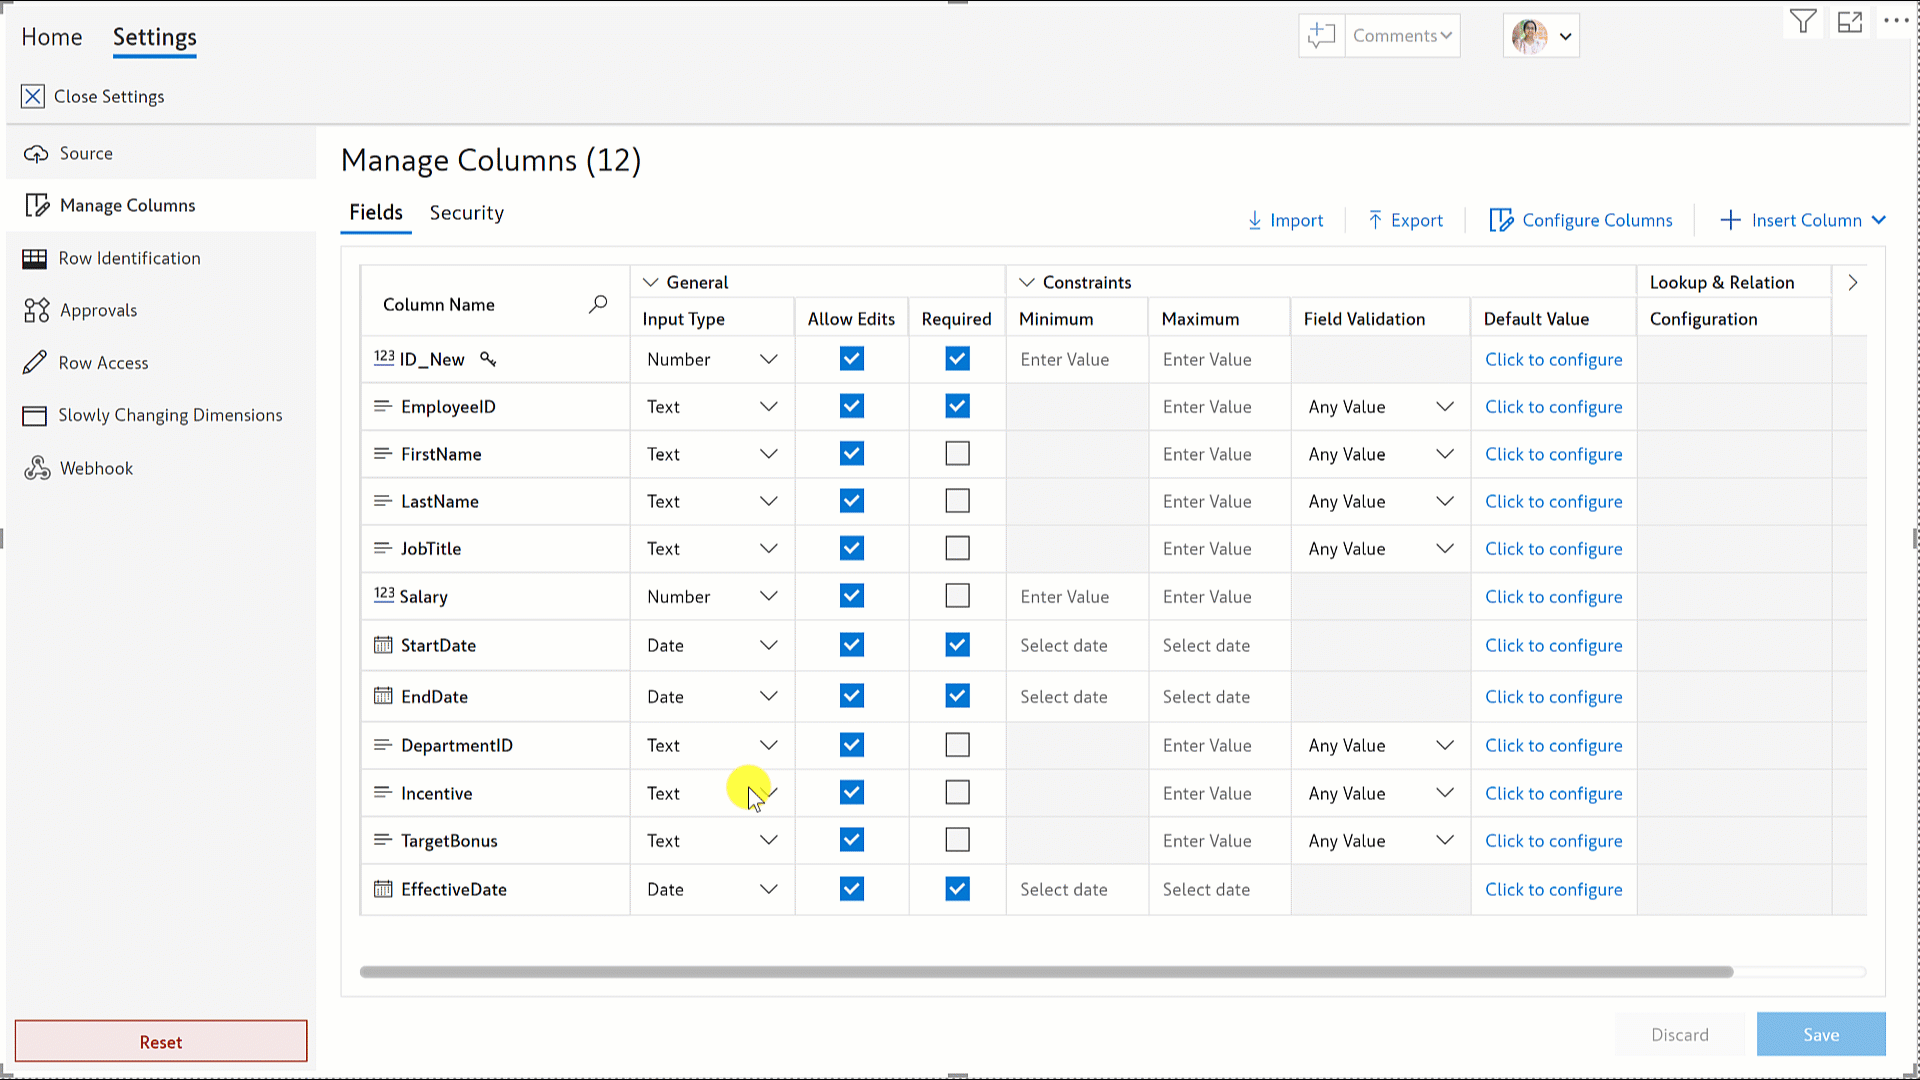The image size is (1920, 1080).
Task: Click the Close Settings X icon
Action: [x=33, y=96]
